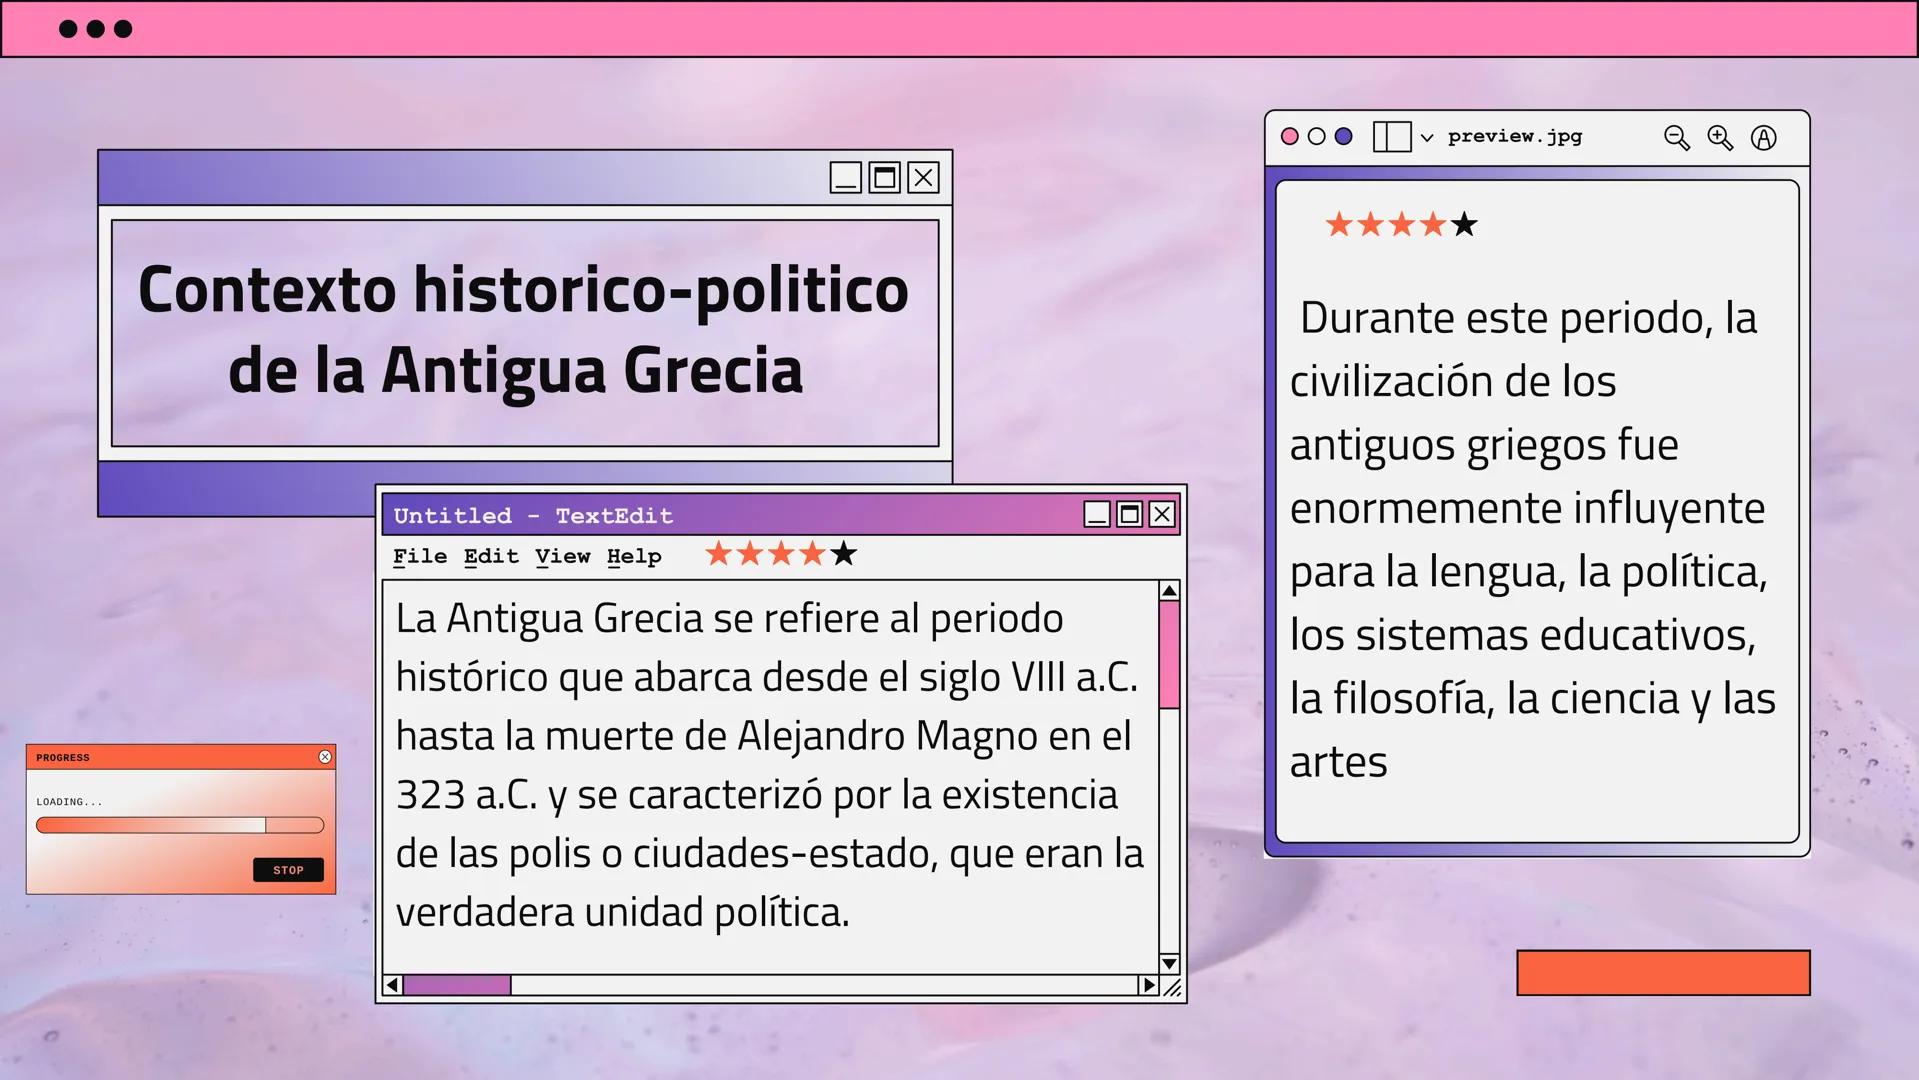Click the white traffic-light dot on preview window
1919x1080 pixels.
[x=1317, y=135]
